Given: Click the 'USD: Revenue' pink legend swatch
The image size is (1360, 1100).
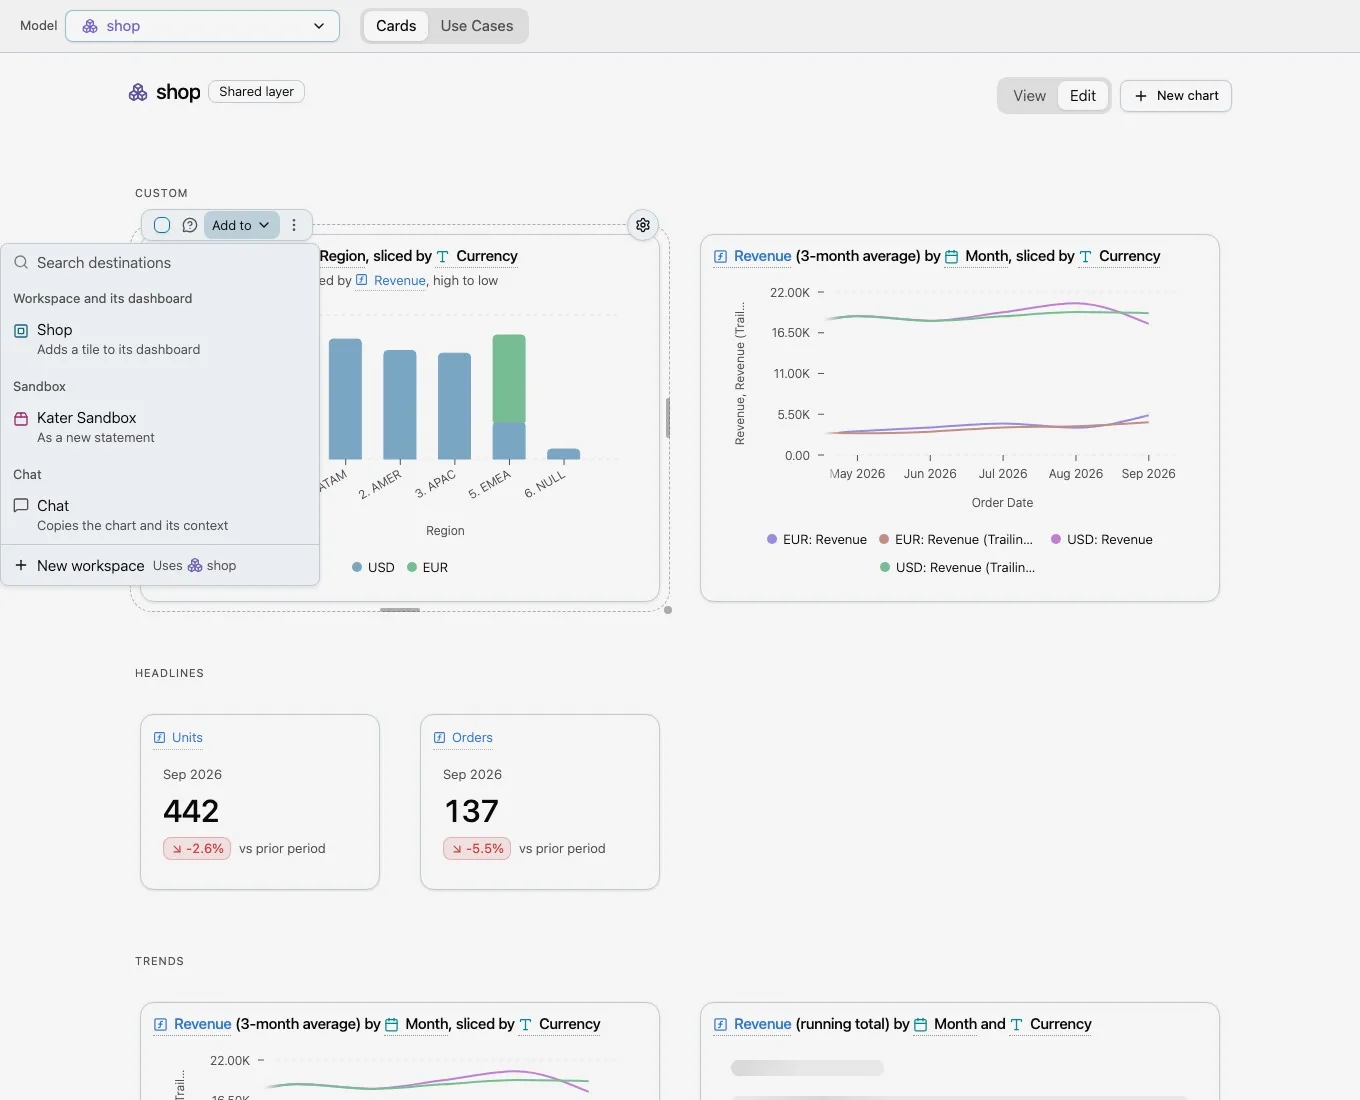Looking at the screenshot, I should (x=1056, y=539).
